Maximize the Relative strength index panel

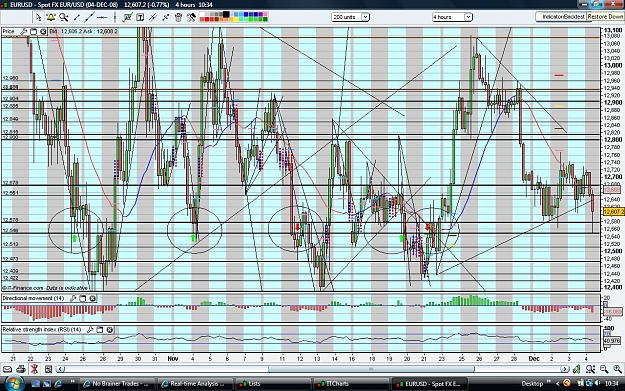(x=100, y=330)
